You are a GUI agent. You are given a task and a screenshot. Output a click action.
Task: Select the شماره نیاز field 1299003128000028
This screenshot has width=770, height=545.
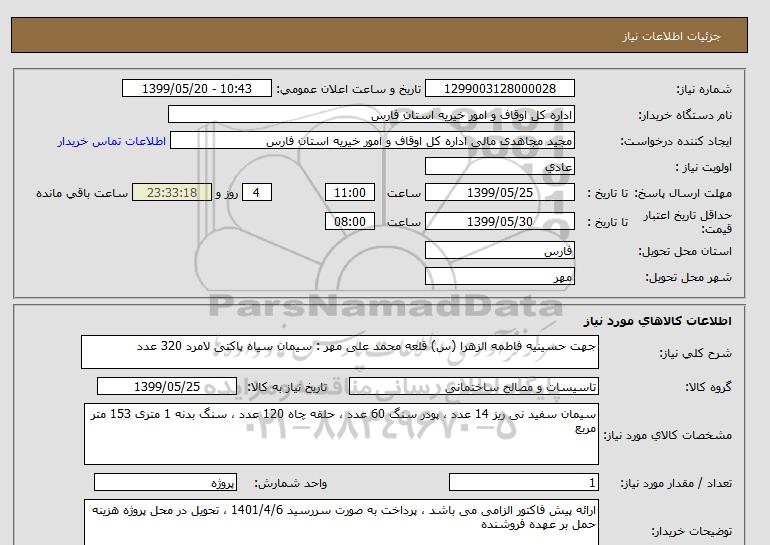coord(499,89)
